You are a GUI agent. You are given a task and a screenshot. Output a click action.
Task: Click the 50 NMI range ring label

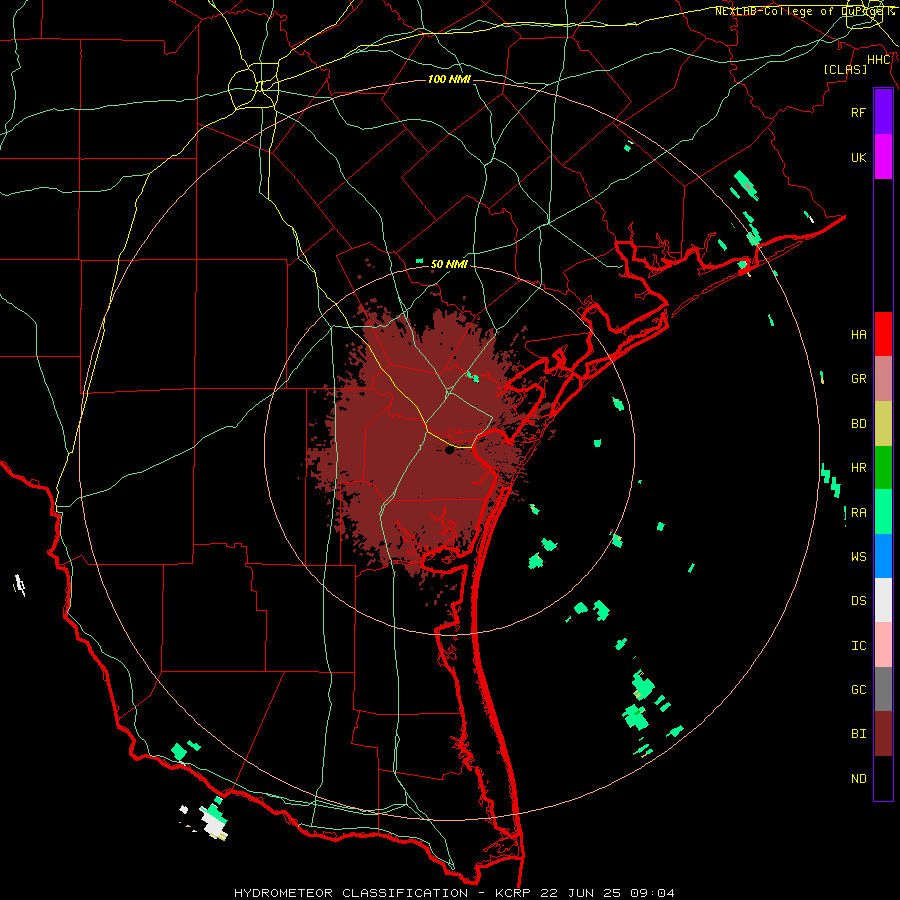pyautogui.click(x=449, y=264)
